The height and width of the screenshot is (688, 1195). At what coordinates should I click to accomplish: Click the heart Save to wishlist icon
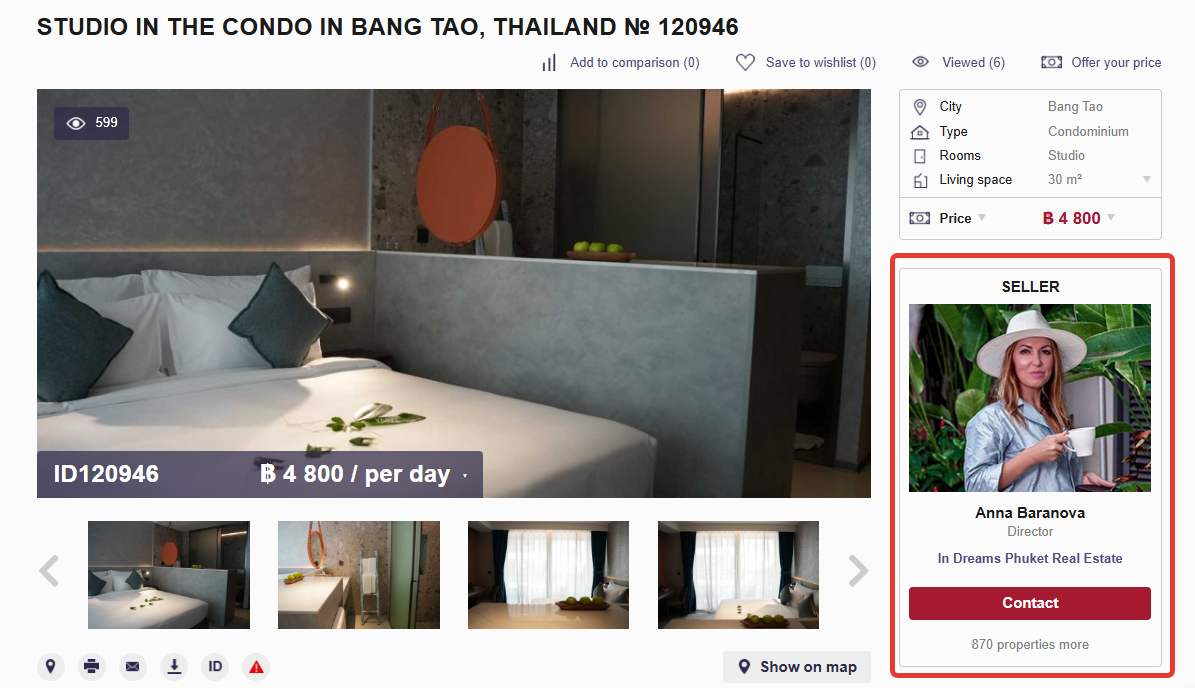point(745,62)
